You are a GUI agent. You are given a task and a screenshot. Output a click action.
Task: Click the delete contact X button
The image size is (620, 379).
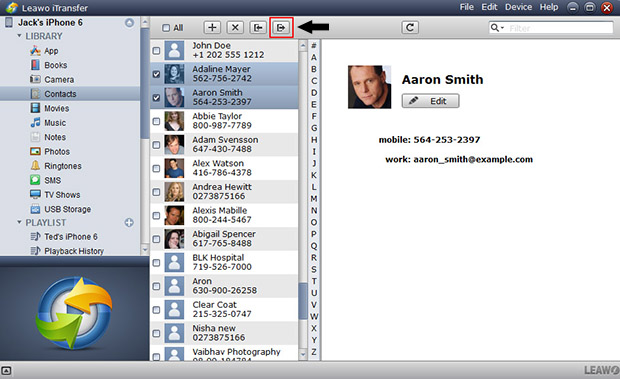[x=235, y=27]
